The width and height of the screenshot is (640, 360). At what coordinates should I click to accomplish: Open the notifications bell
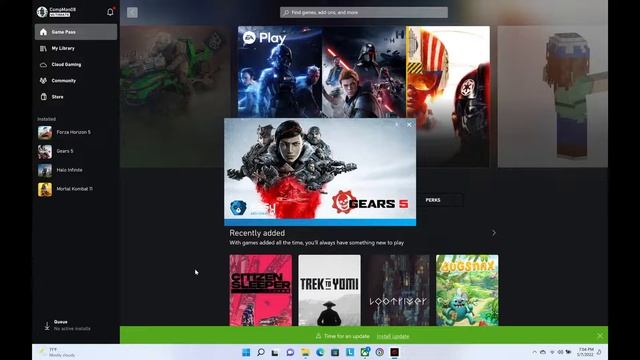(x=110, y=12)
